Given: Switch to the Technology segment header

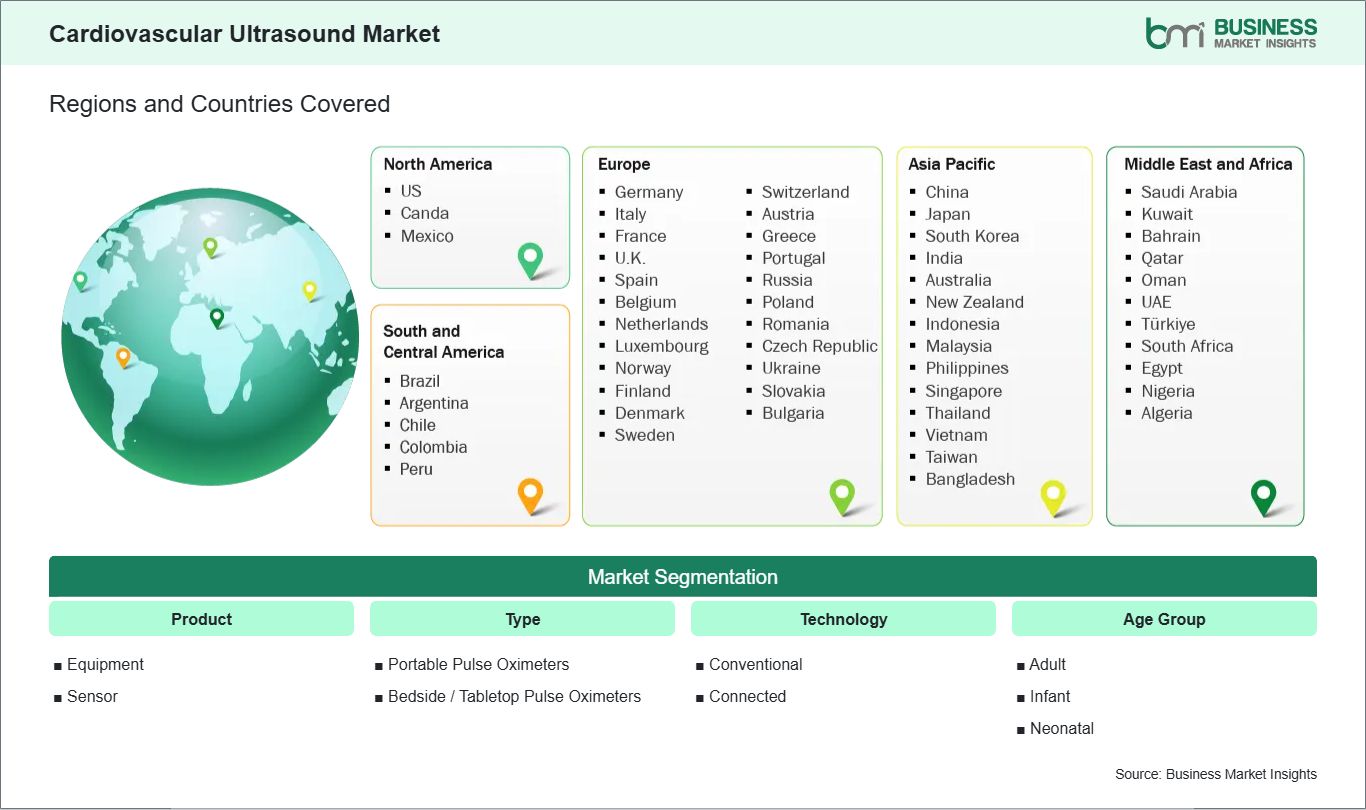Looking at the screenshot, I should pos(843,619).
